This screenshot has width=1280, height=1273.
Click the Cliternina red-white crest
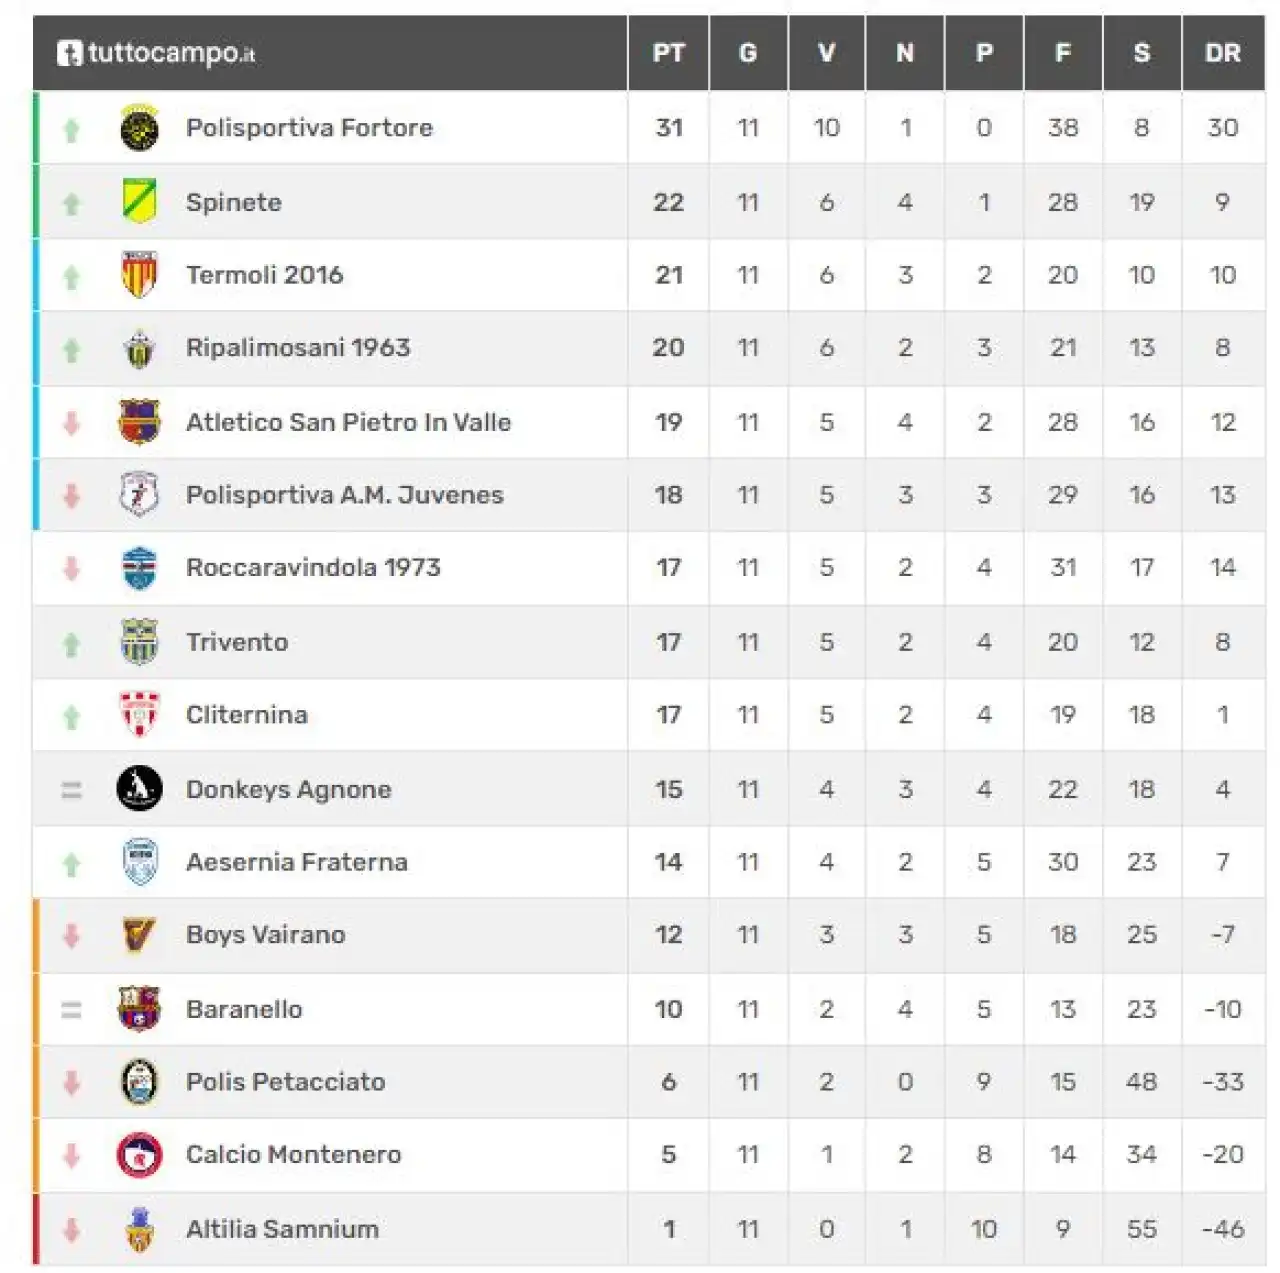click(x=139, y=715)
